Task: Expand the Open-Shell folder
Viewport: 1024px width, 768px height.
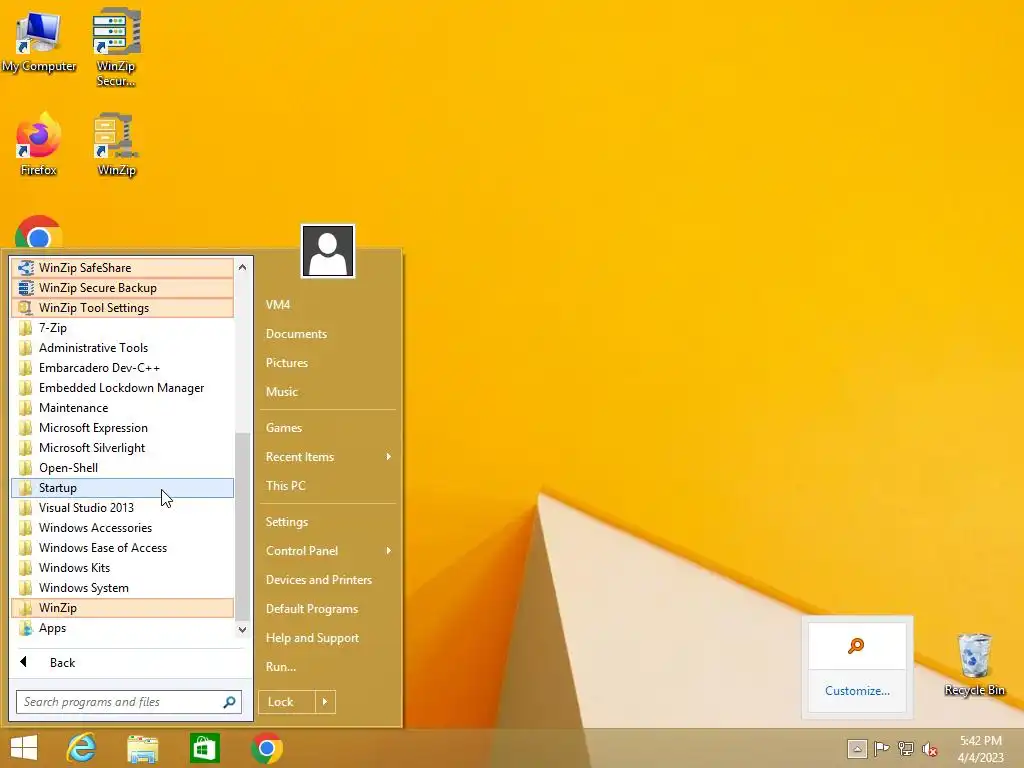Action: 122,468
